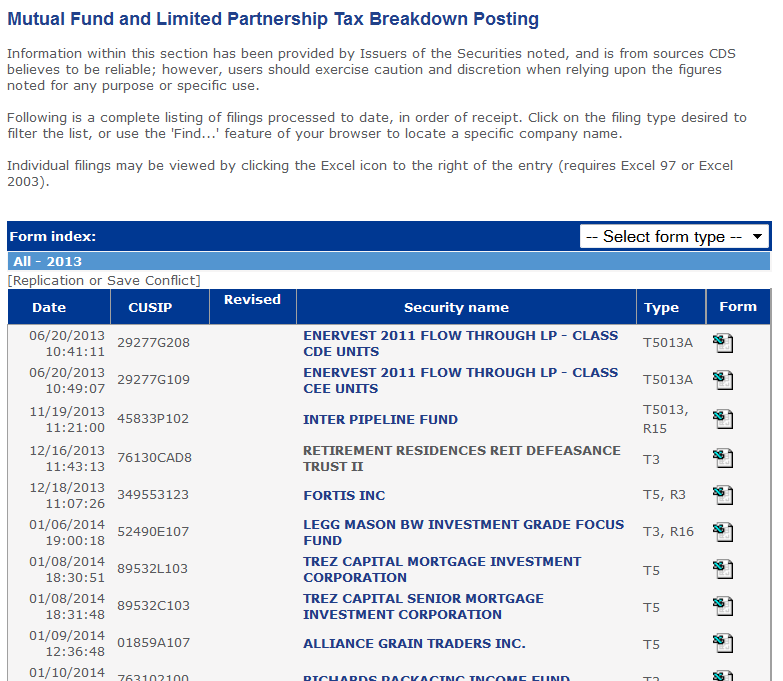Viewport: 783px width, 681px height.
Task: Open Excel icon for Retirement Residences REIT
Action: 723,458
